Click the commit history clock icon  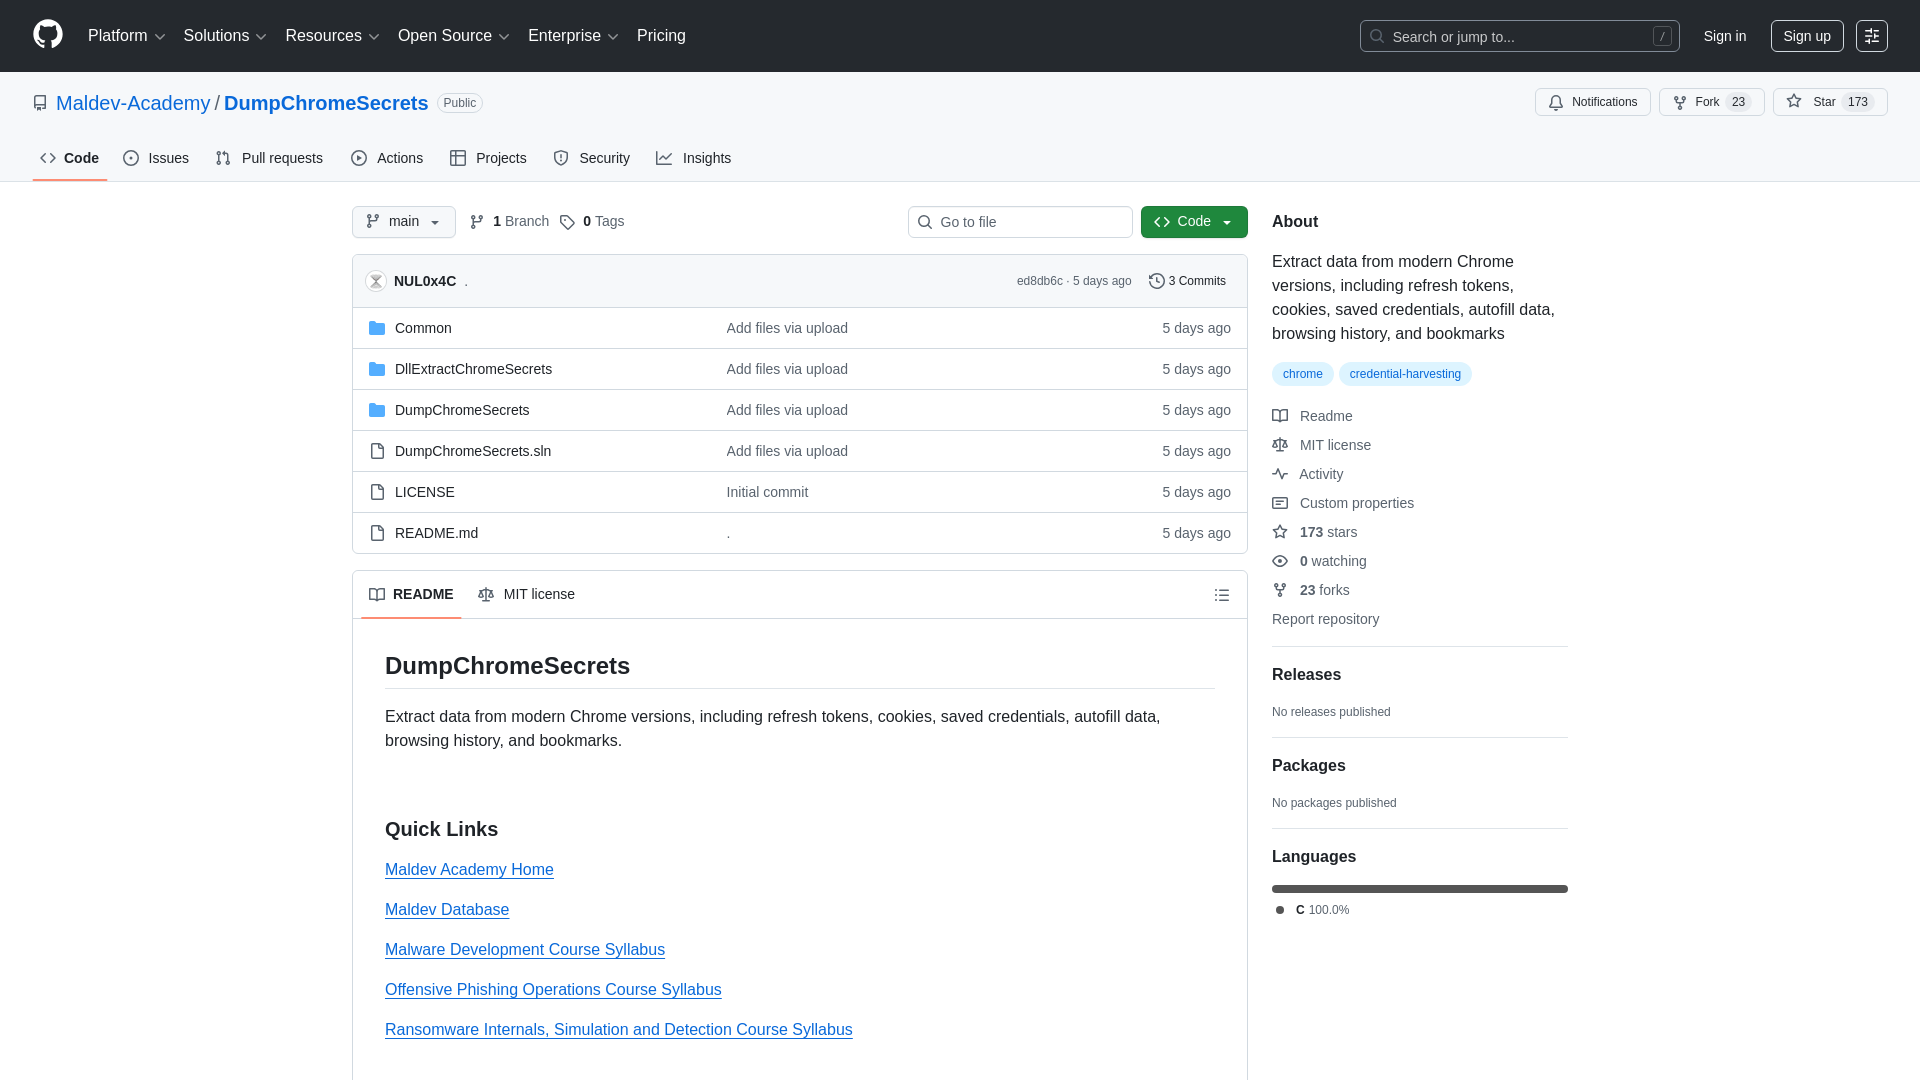(x=1157, y=281)
